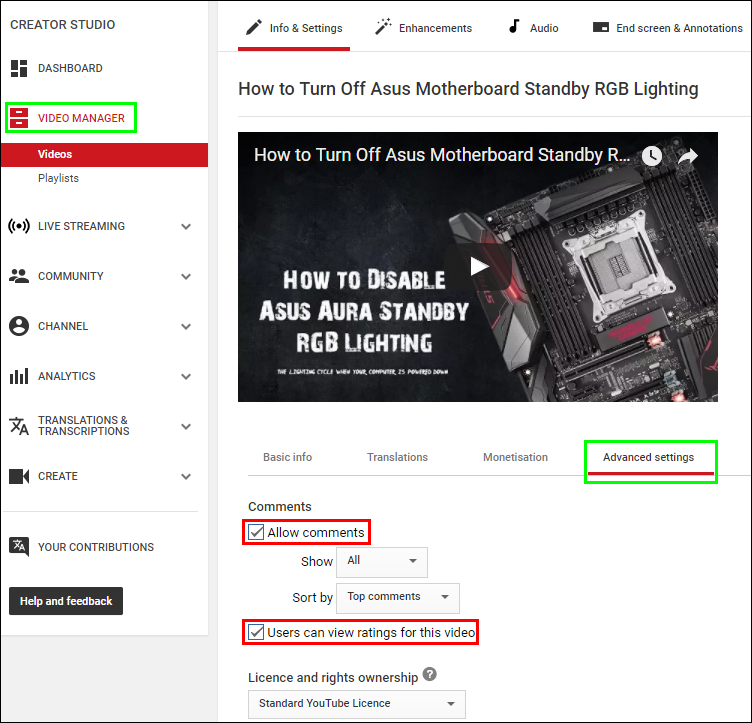Click the Translations & Transcriptions icon
The image size is (752, 723).
pyautogui.click(x=19, y=426)
